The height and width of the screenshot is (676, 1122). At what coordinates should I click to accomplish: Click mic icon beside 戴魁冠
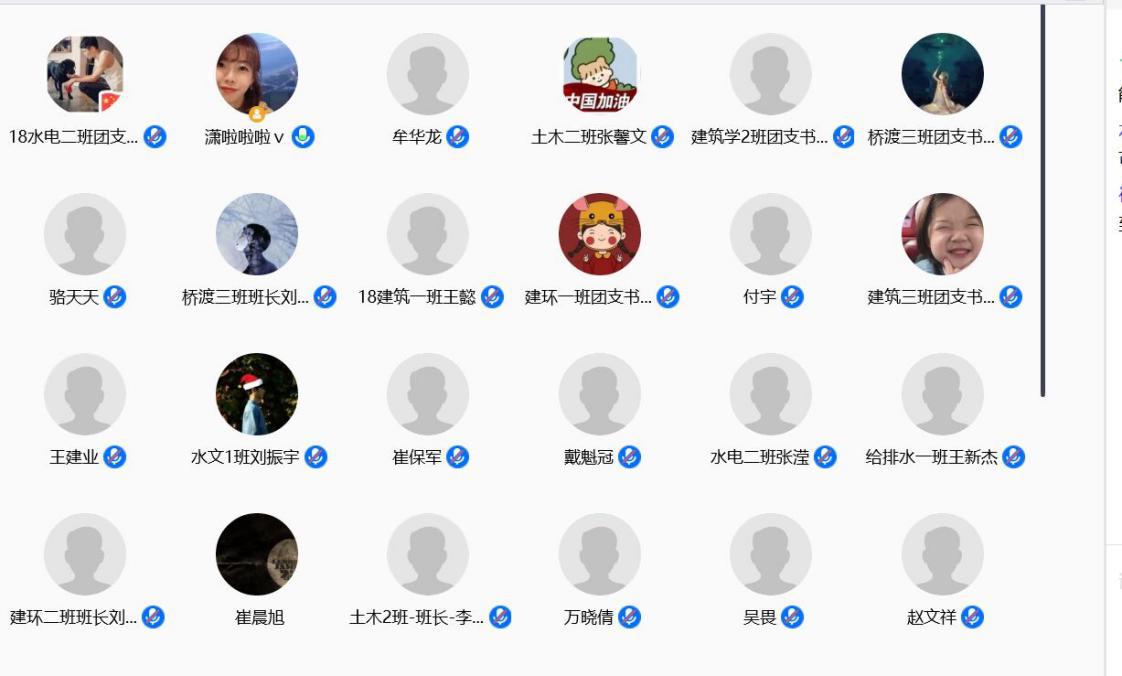630,457
